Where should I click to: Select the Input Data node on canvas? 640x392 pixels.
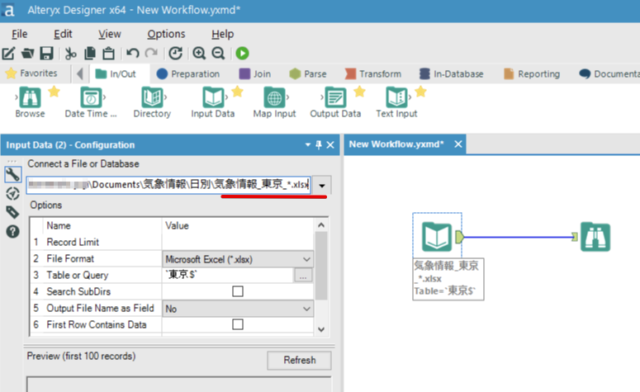pyautogui.click(x=437, y=237)
